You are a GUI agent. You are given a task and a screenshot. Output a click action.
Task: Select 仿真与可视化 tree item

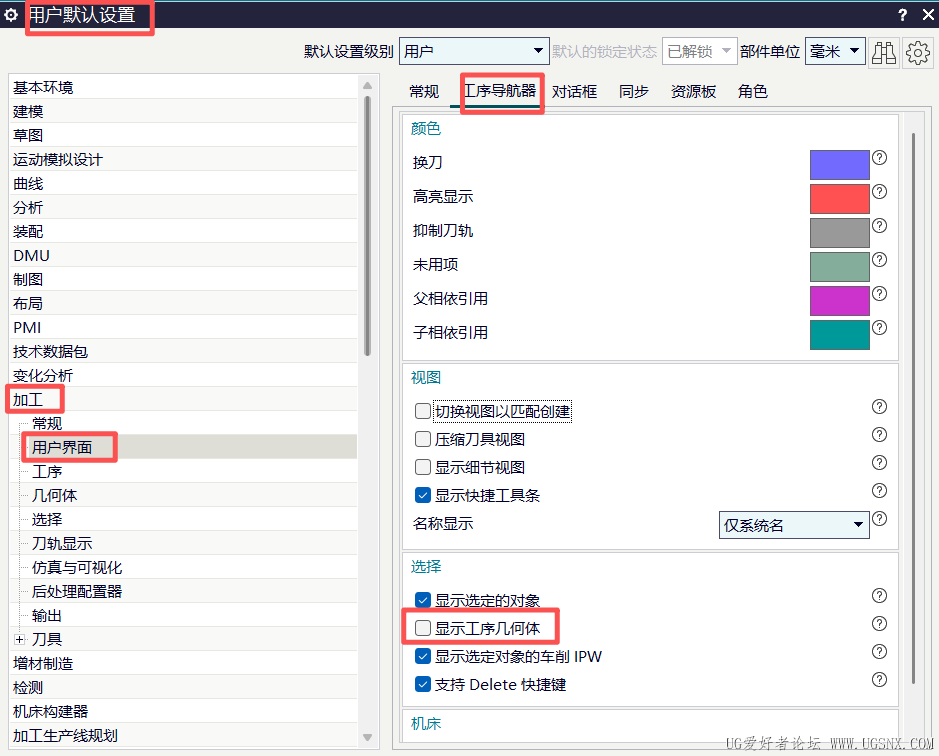(x=77, y=567)
